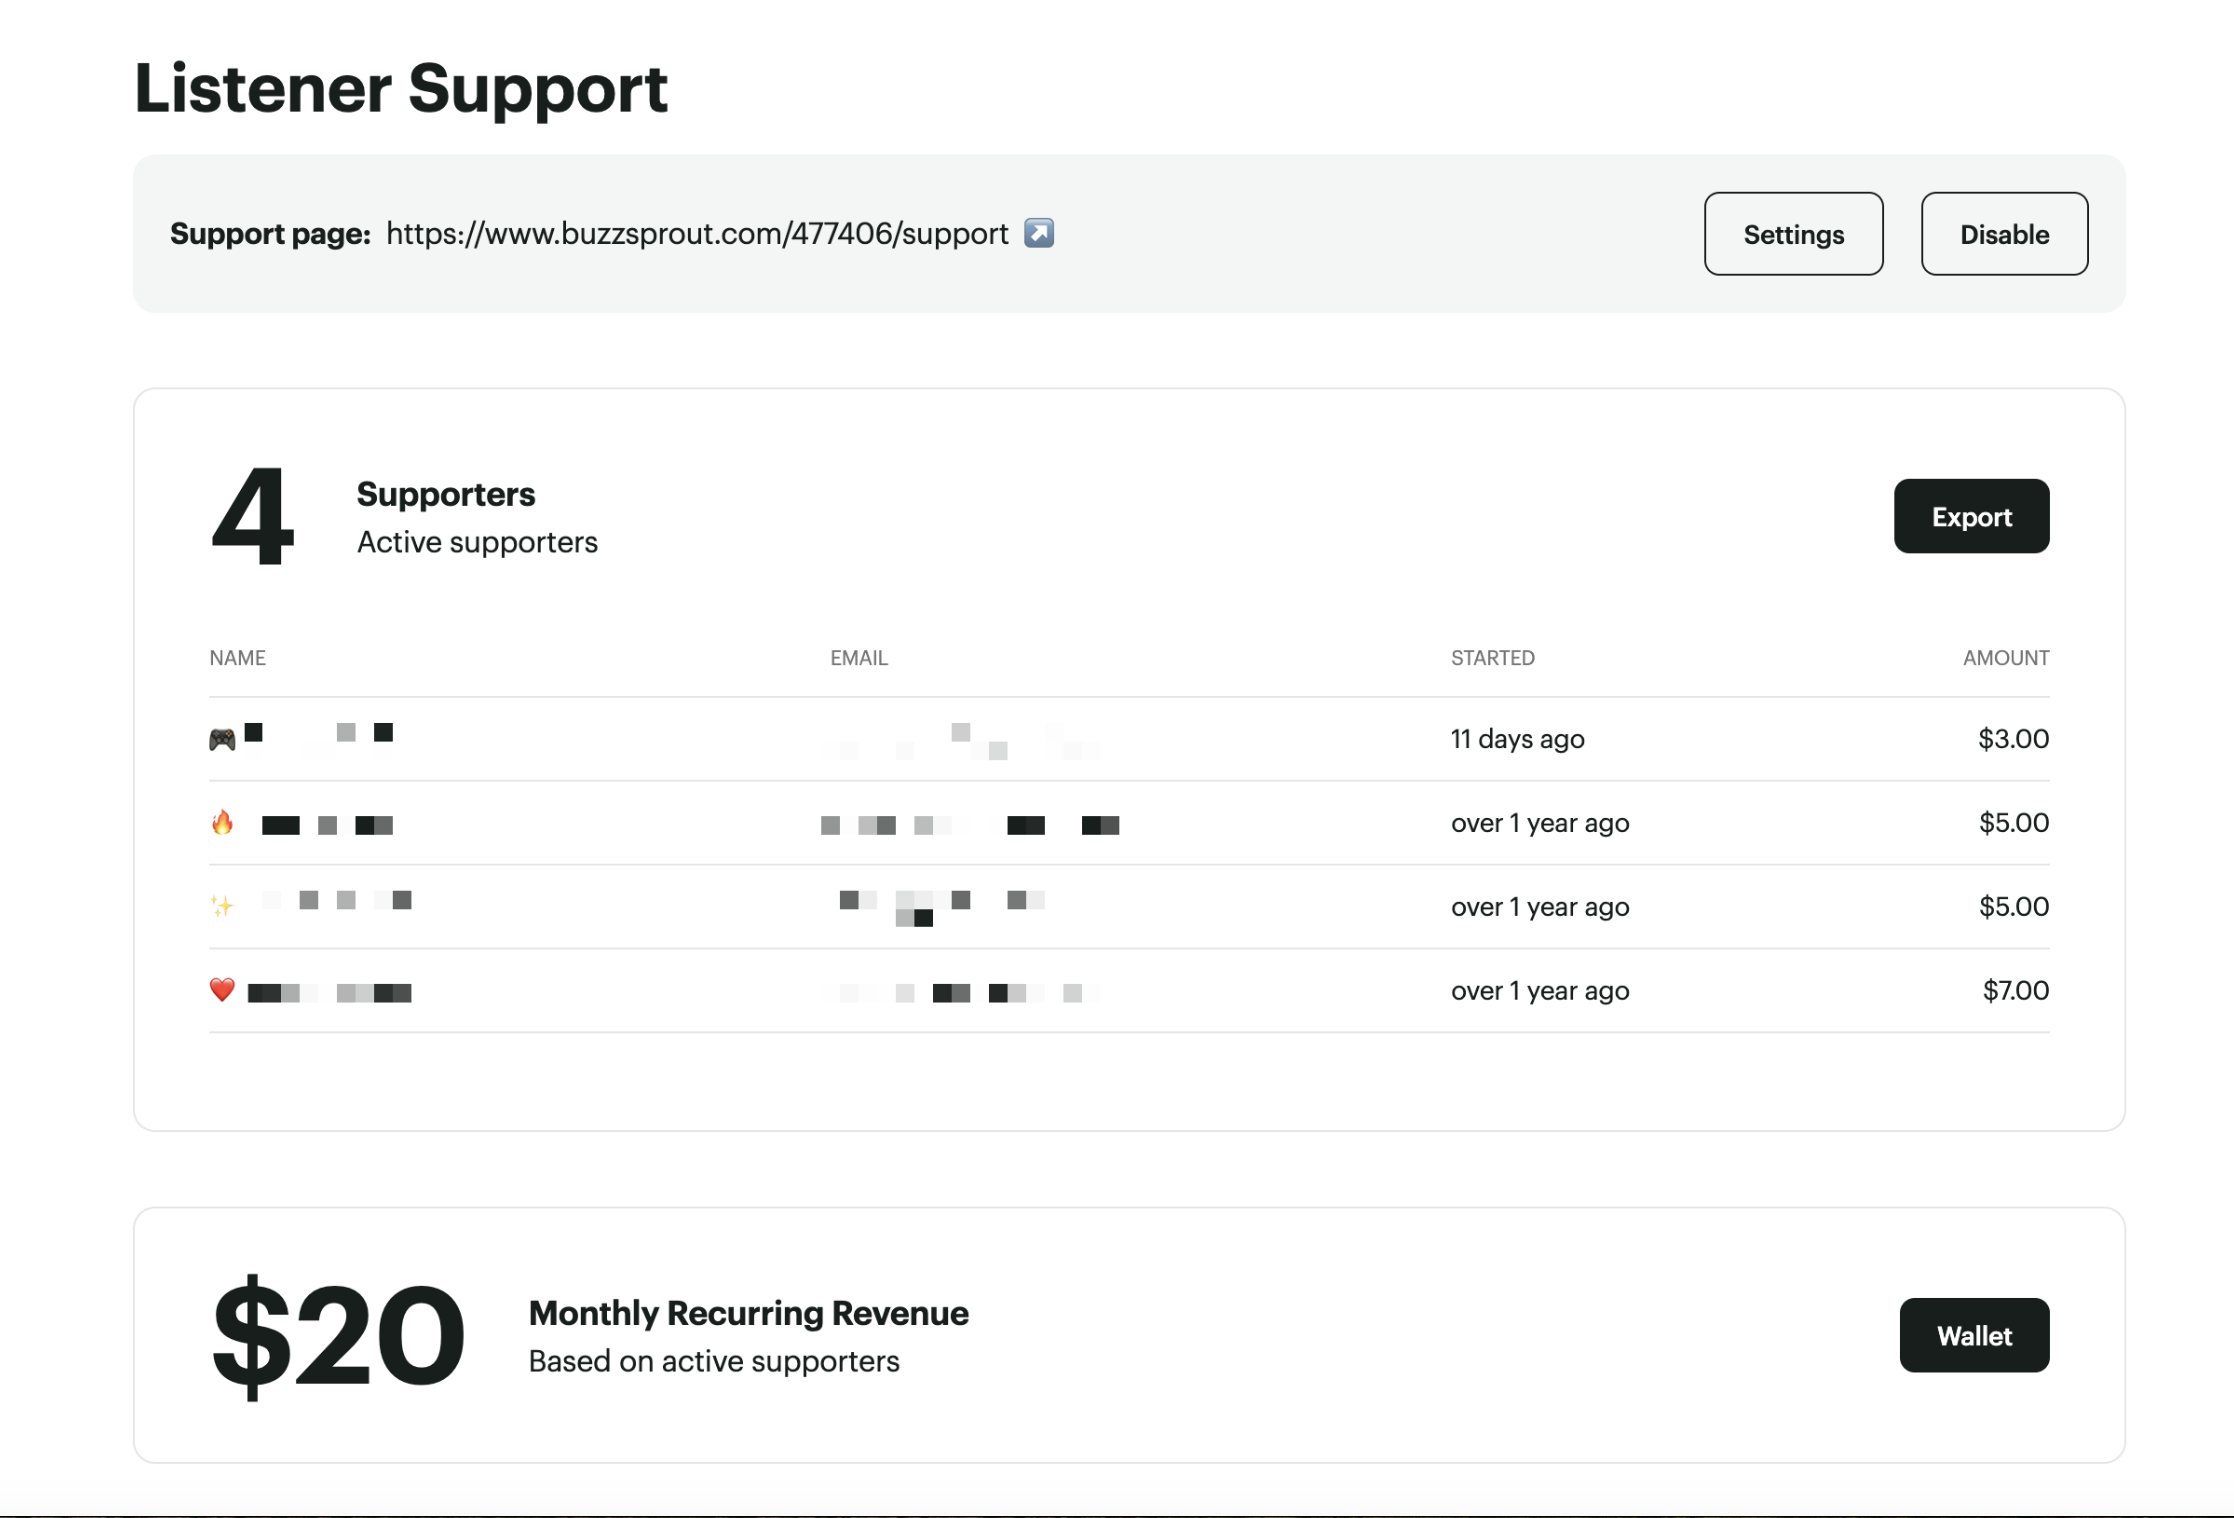Open the Settings button

click(x=1793, y=234)
